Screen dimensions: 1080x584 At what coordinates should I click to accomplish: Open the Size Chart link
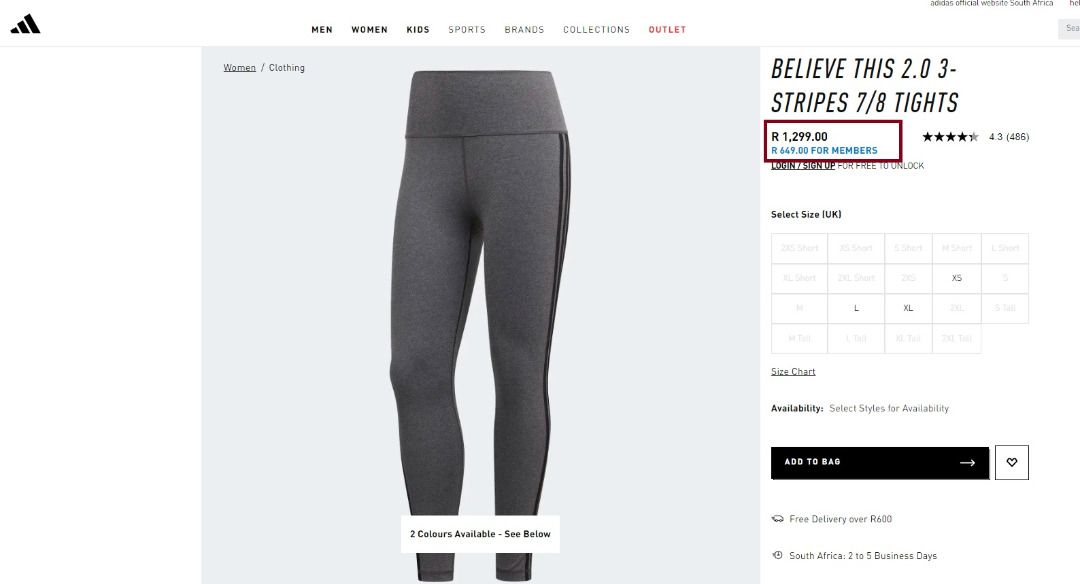point(793,371)
